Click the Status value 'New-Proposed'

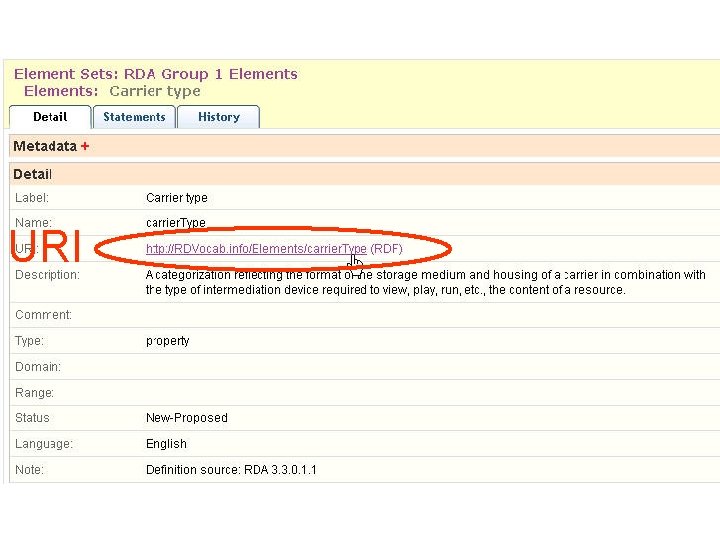tap(187, 418)
